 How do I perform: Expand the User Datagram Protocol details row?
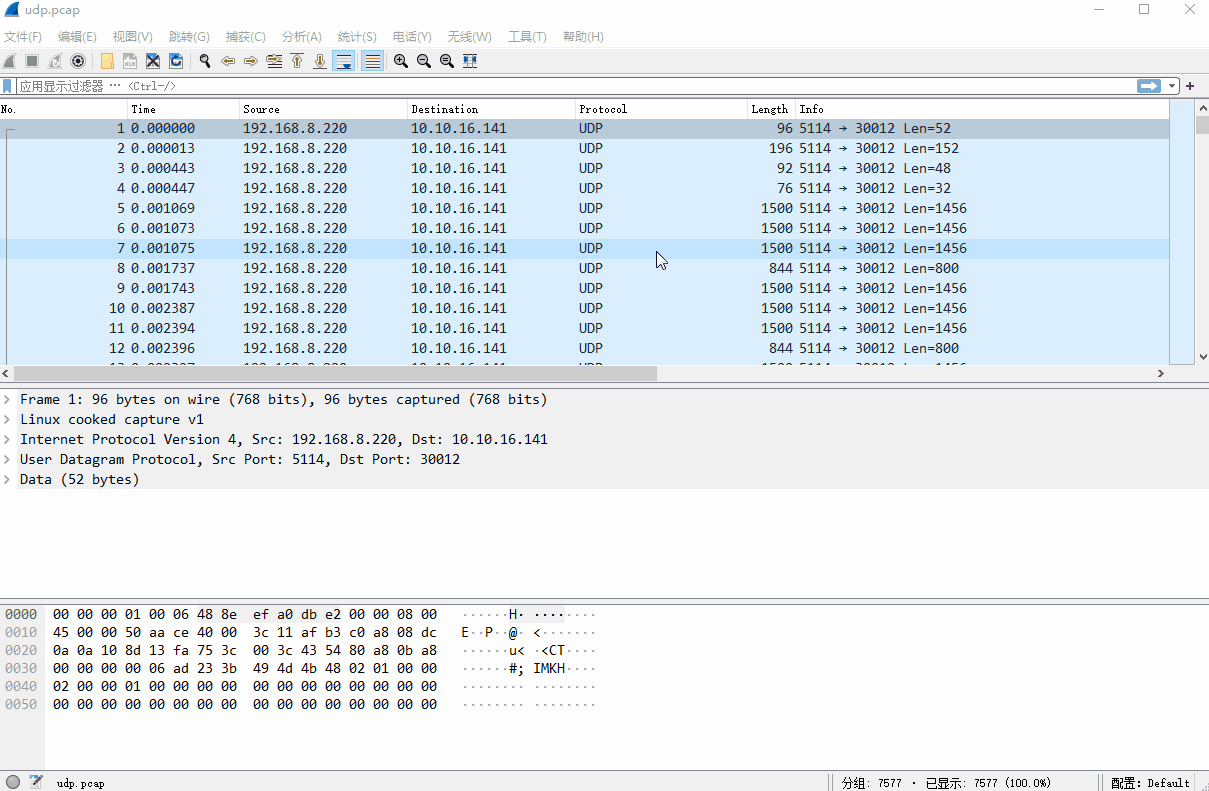(x=8, y=459)
